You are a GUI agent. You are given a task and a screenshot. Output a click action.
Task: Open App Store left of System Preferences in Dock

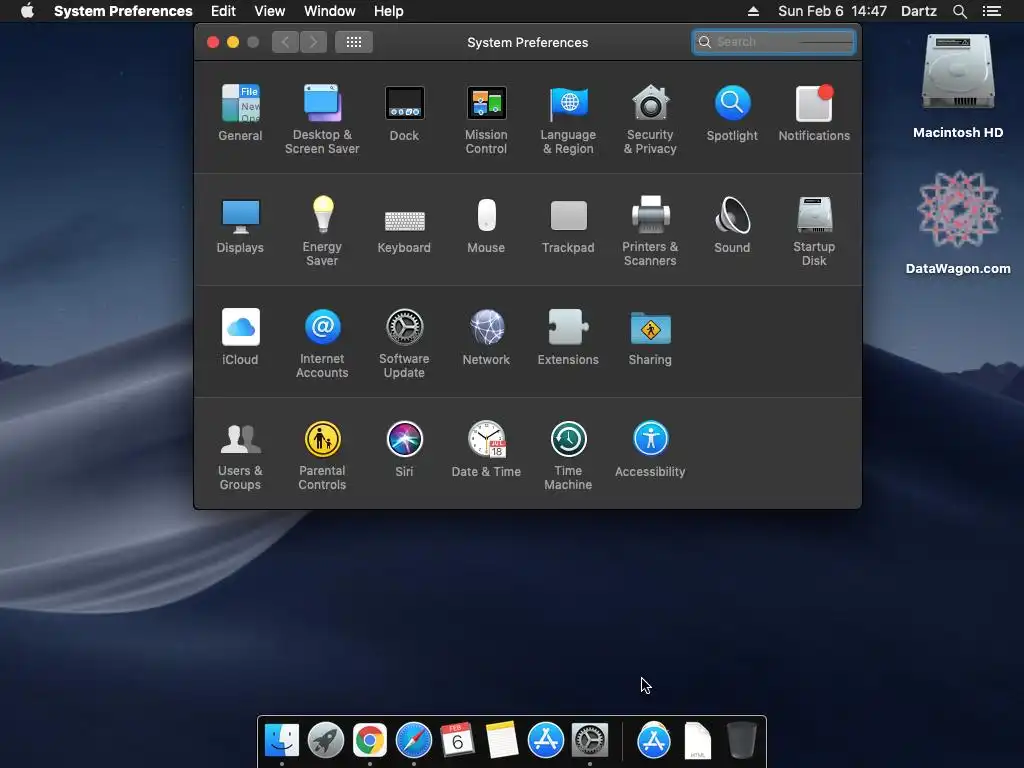click(545, 740)
